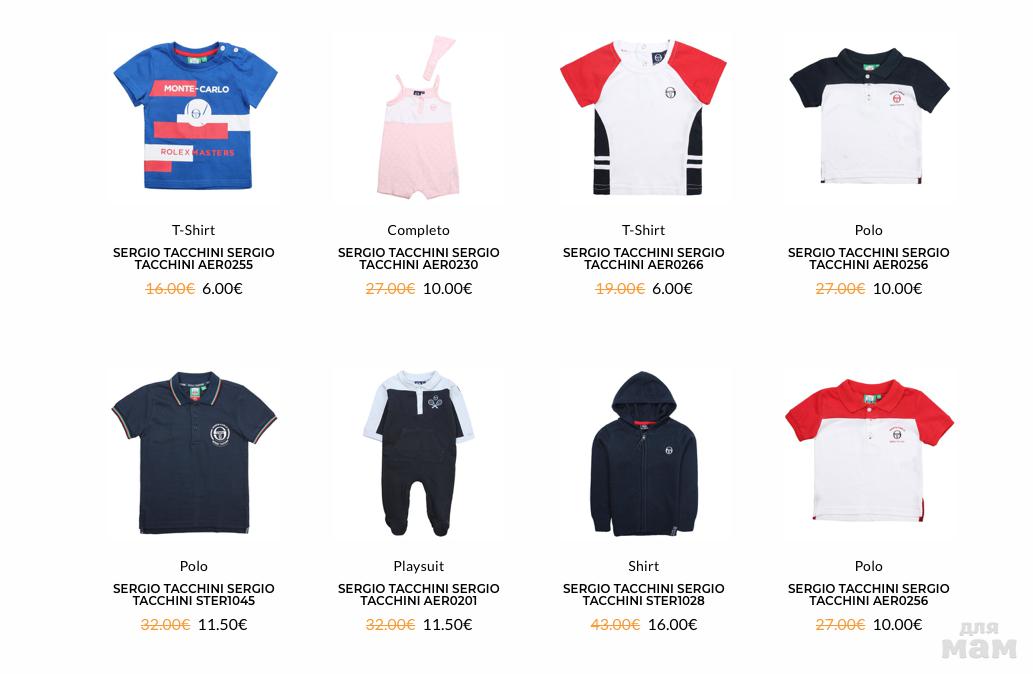1033x674 pixels.
Task: Click the Shirt category label
Action: point(644,566)
